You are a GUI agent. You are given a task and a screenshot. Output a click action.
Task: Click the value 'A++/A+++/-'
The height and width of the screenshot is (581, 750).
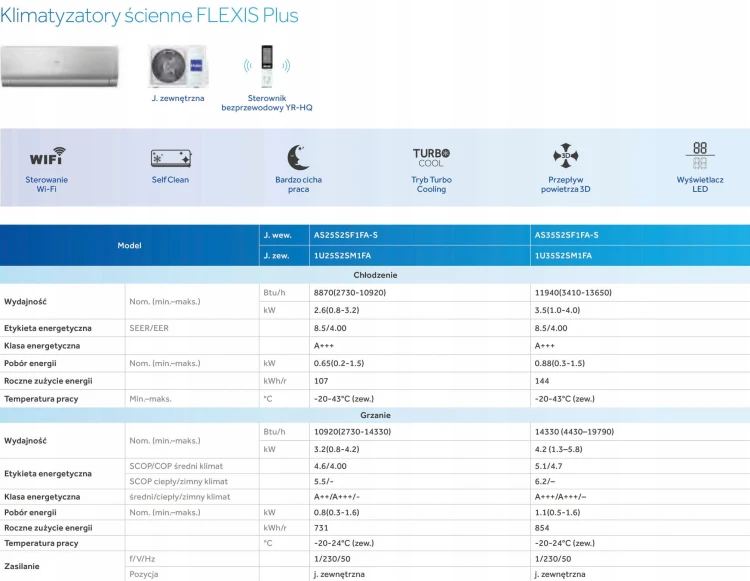pos(337,497)
